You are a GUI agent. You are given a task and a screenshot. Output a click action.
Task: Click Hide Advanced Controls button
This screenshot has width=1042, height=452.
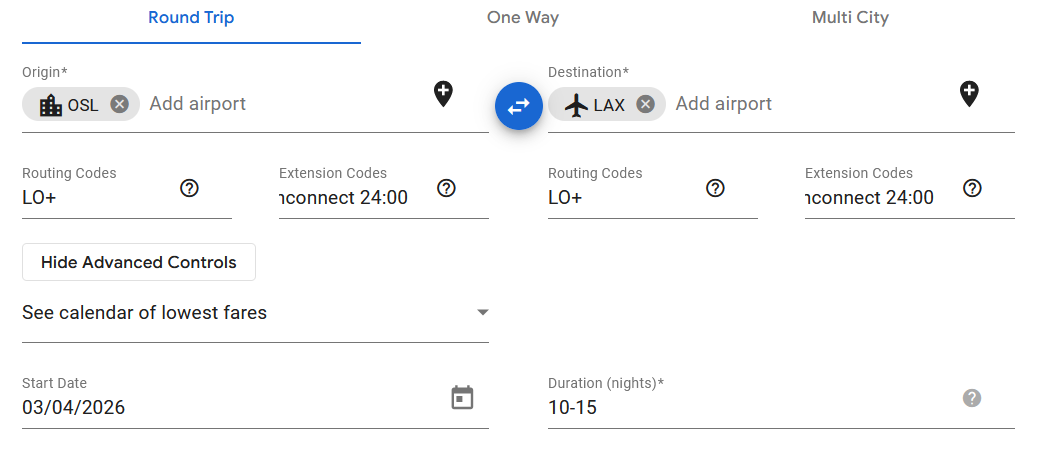pyautogui.click(x=139, y=262)
